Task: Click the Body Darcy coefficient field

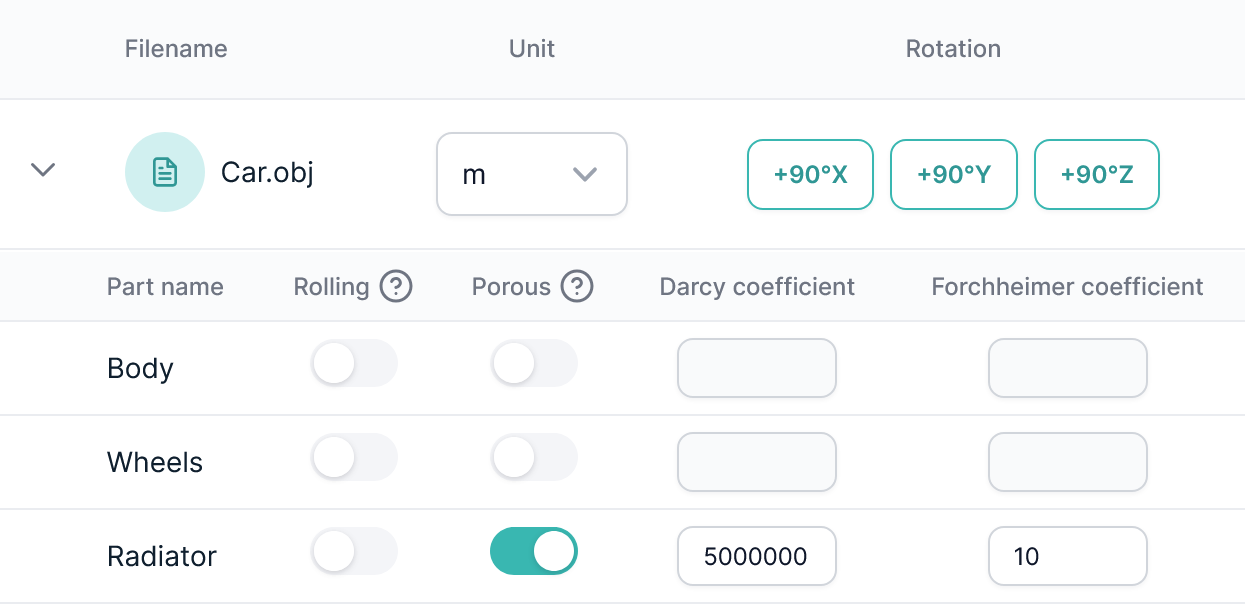Action: tap(756, 368)
